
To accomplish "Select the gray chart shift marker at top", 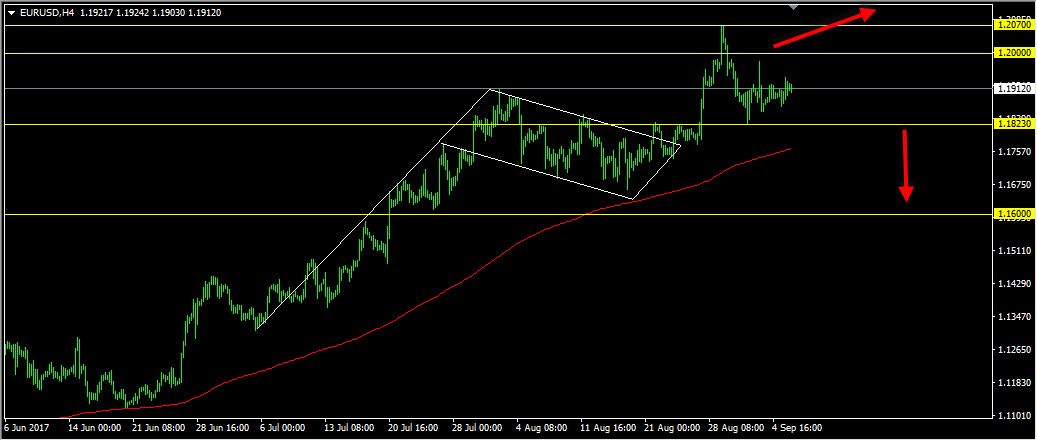I will [794, 7].
